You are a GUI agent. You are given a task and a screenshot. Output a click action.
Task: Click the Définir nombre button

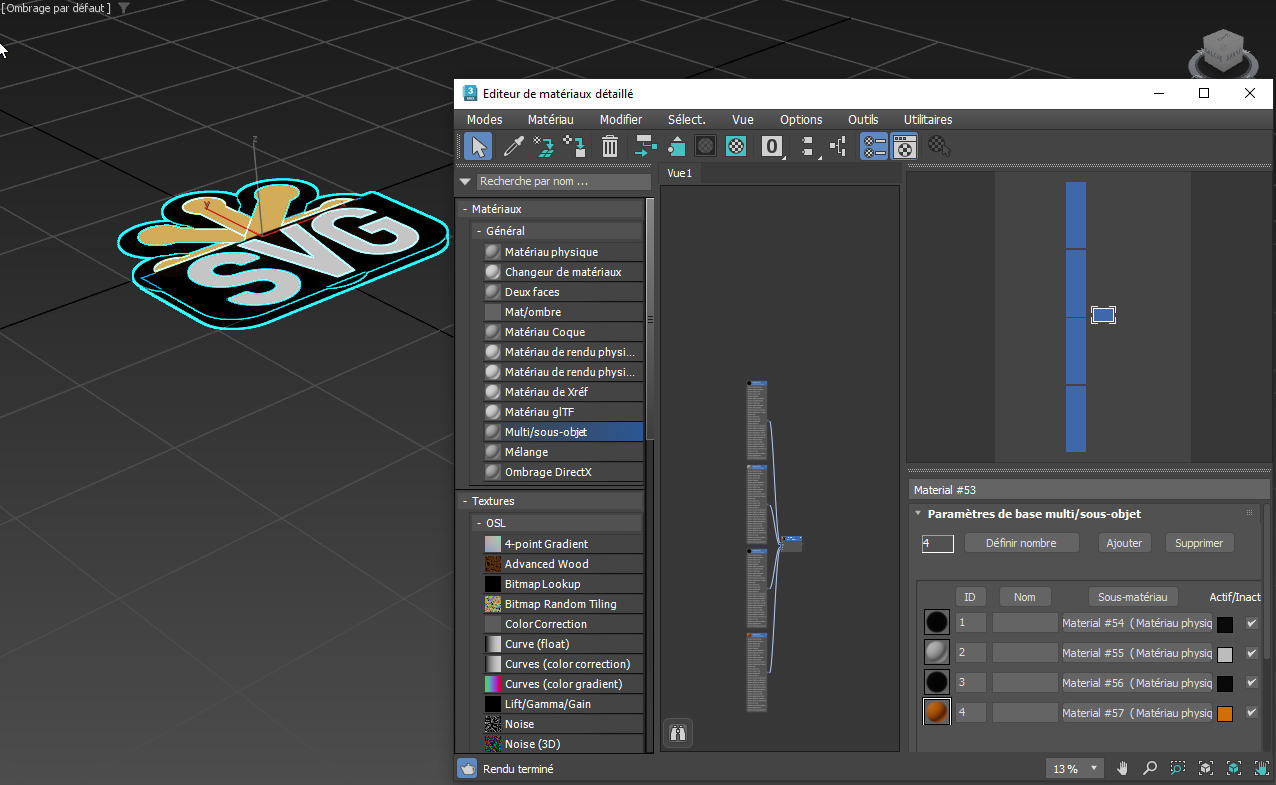coord(1022,543)
